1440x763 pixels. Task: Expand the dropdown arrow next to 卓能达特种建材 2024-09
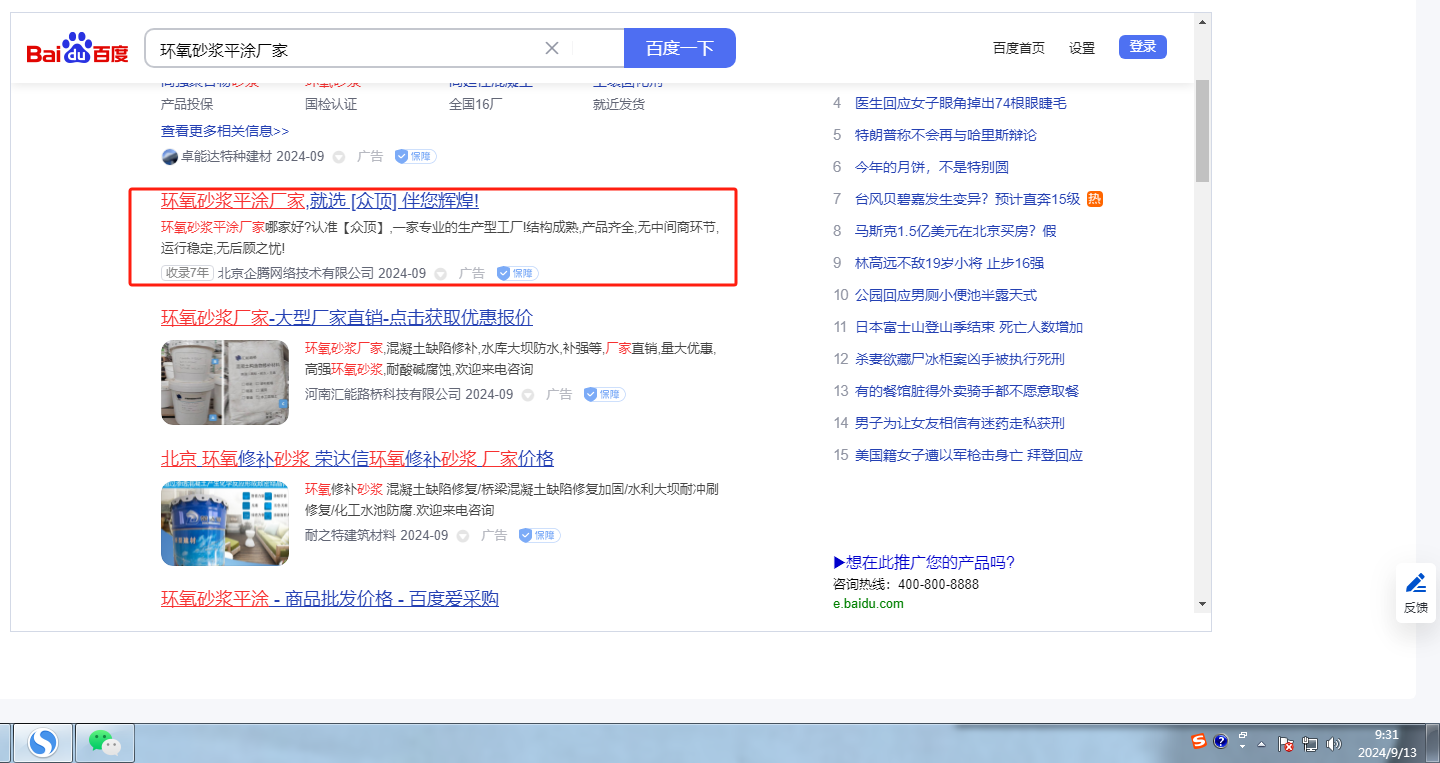click(x=339, y=157)
